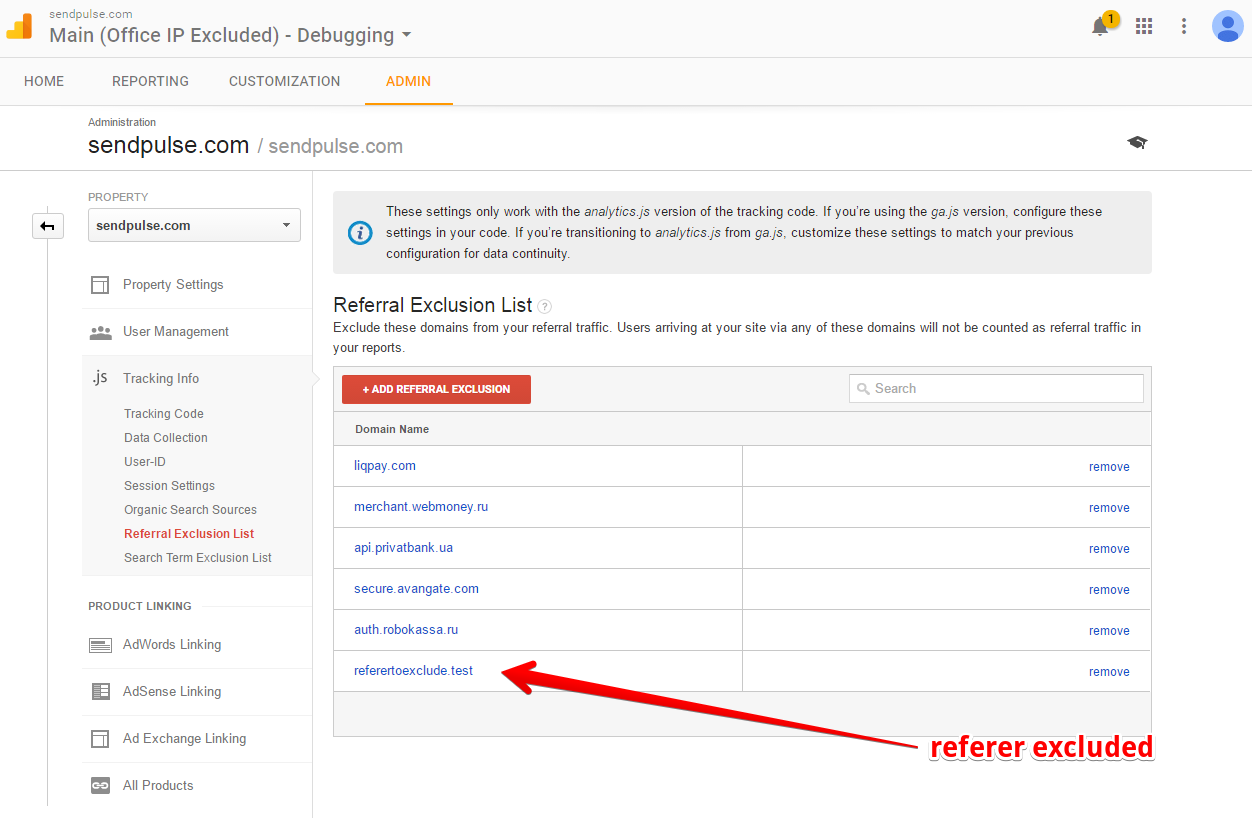Open Ad Exchange Linking
Image resolution: width=1252 pixels, height=818 pixels.
point(184,739)
